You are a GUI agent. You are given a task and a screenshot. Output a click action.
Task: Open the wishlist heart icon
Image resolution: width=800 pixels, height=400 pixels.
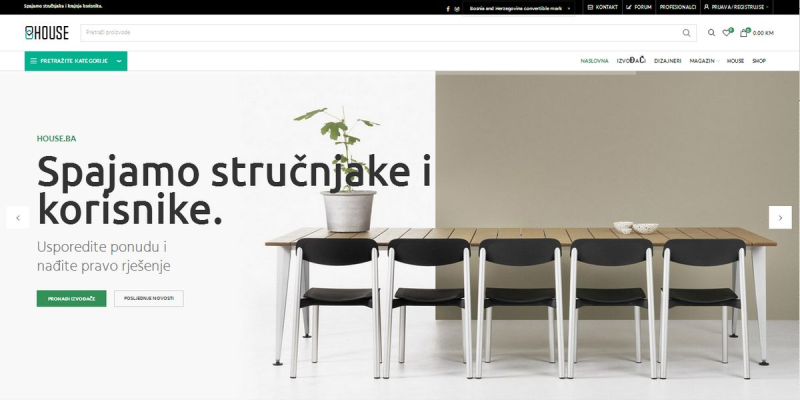tap(726, 33)
